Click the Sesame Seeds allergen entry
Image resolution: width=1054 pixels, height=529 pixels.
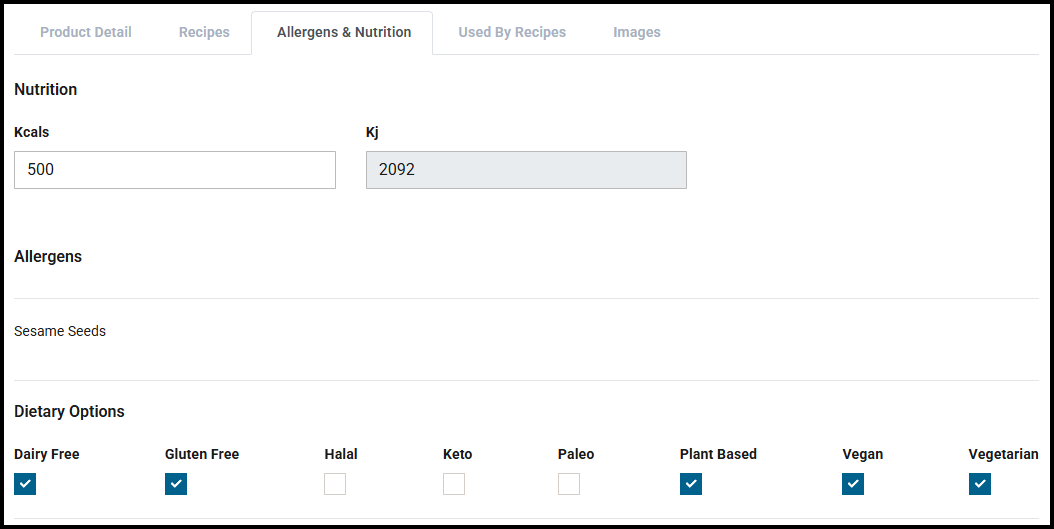coord(60,331)
